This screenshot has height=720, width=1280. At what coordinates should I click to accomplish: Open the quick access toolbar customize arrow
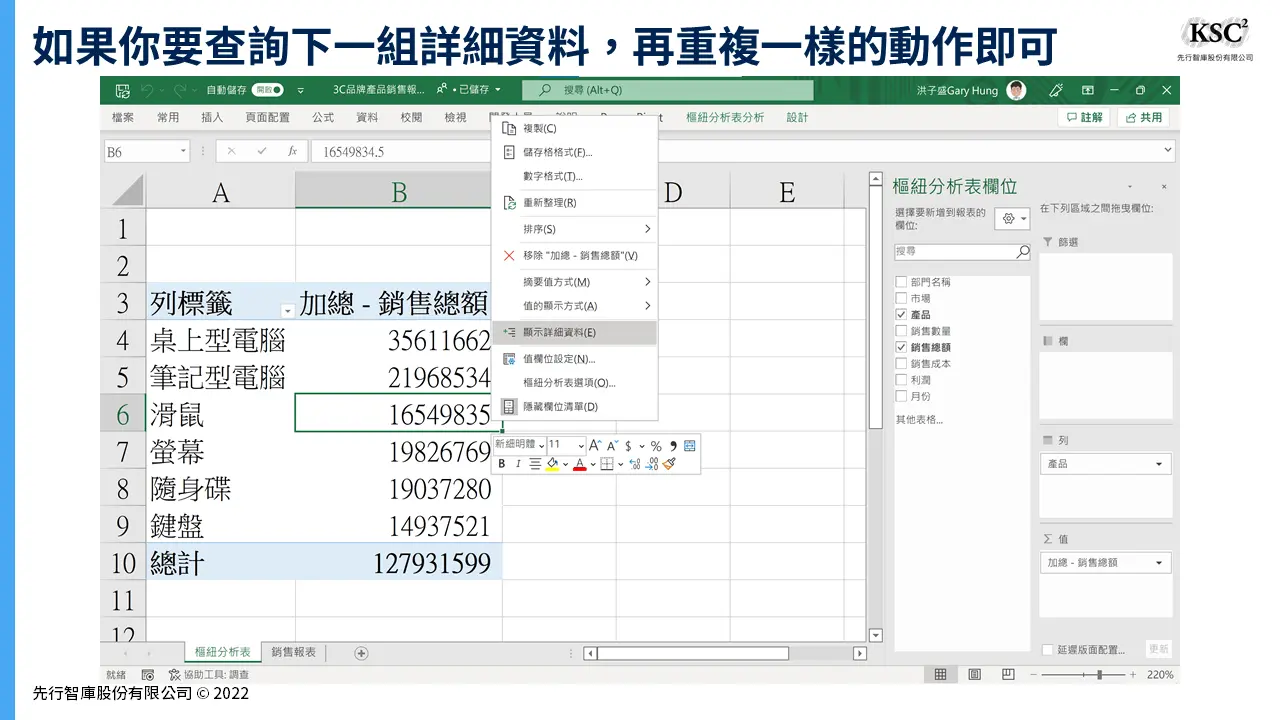coord(300,91)
